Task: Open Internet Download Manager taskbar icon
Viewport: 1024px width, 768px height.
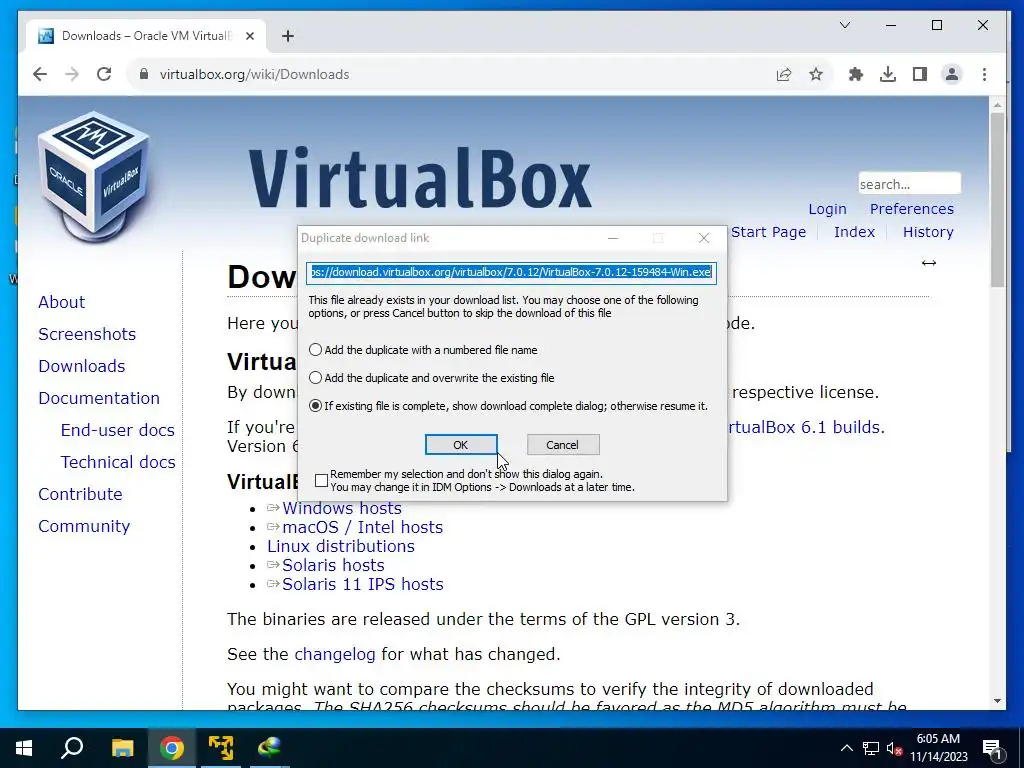Action: coord(269,748)
